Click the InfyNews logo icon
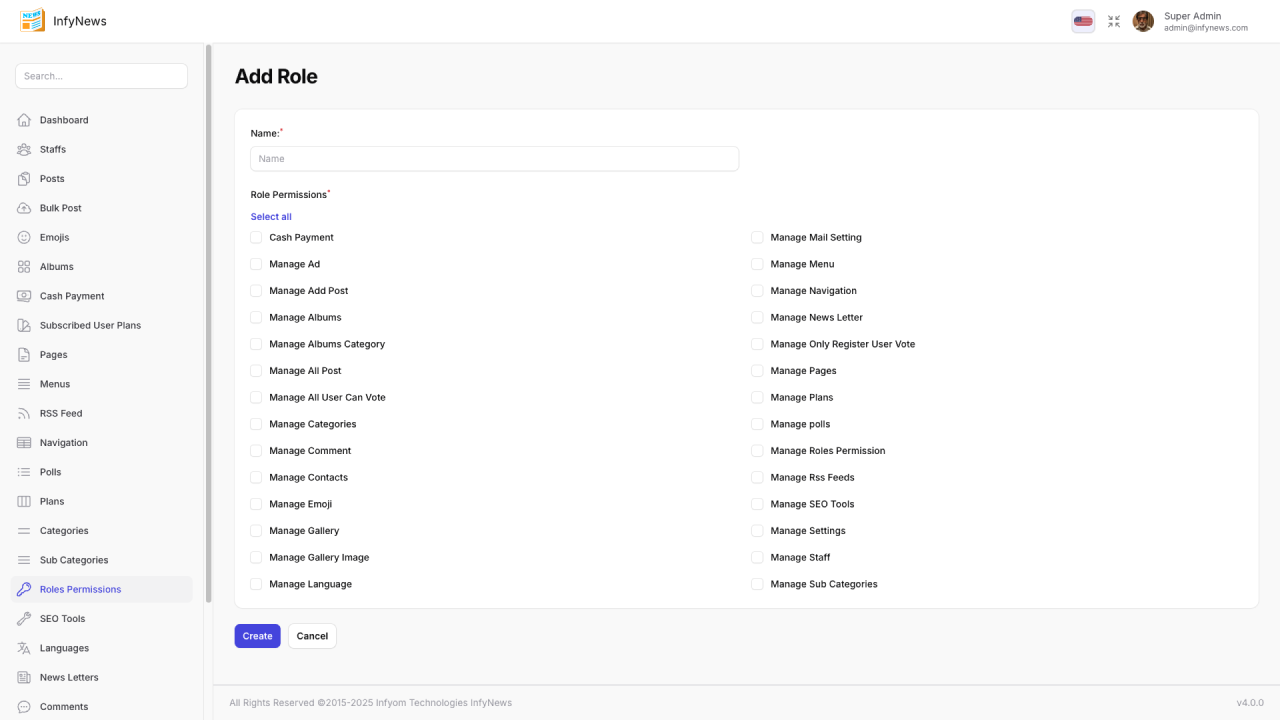 (x=32, y=21)
